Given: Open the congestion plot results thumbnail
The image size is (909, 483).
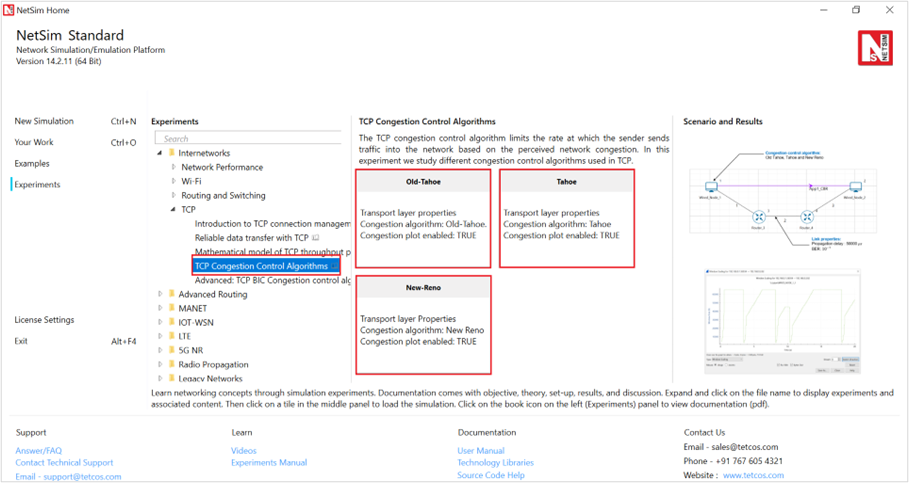Looking at the screenshot, I should tap(783, 320).
